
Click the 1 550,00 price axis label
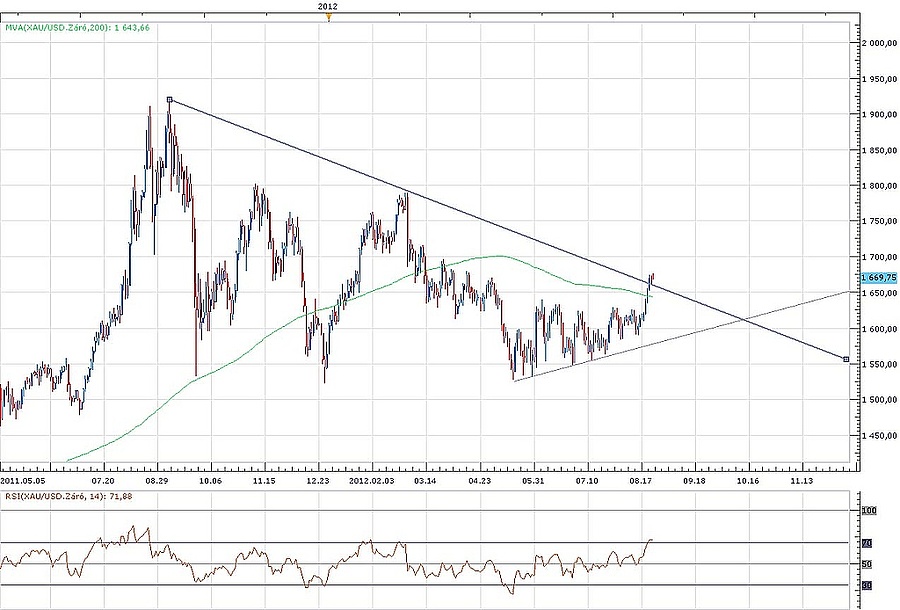878,364
